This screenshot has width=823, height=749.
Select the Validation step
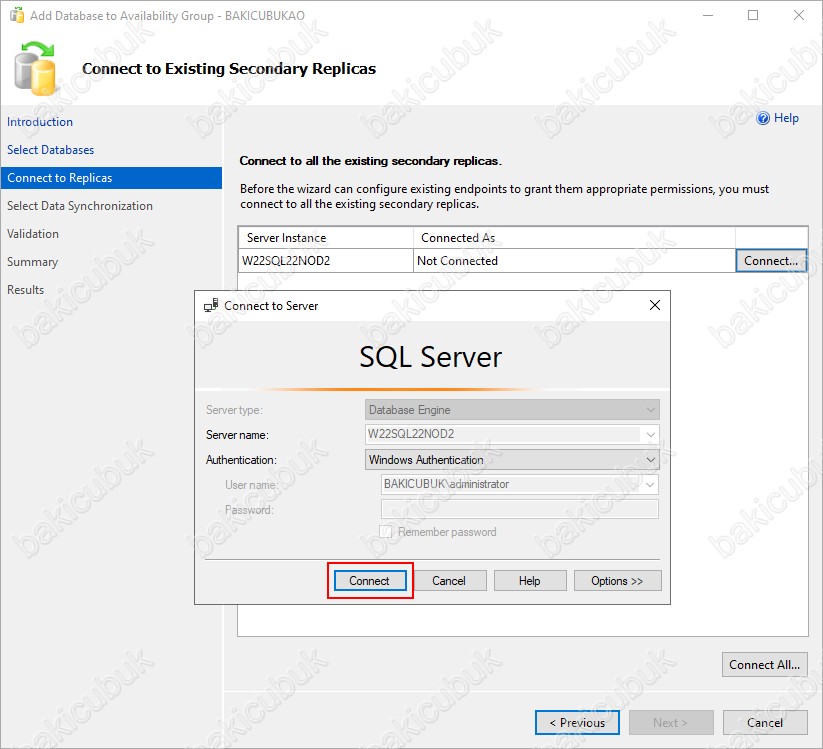point(33,234)
